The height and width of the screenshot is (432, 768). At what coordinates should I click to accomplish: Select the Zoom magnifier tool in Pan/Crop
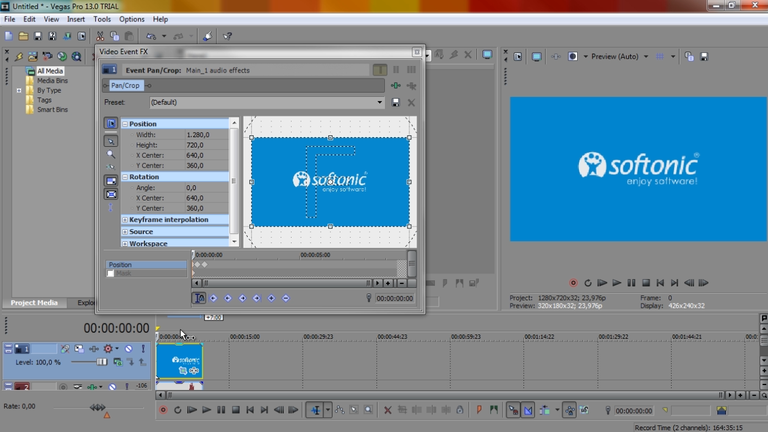(111, 154)
